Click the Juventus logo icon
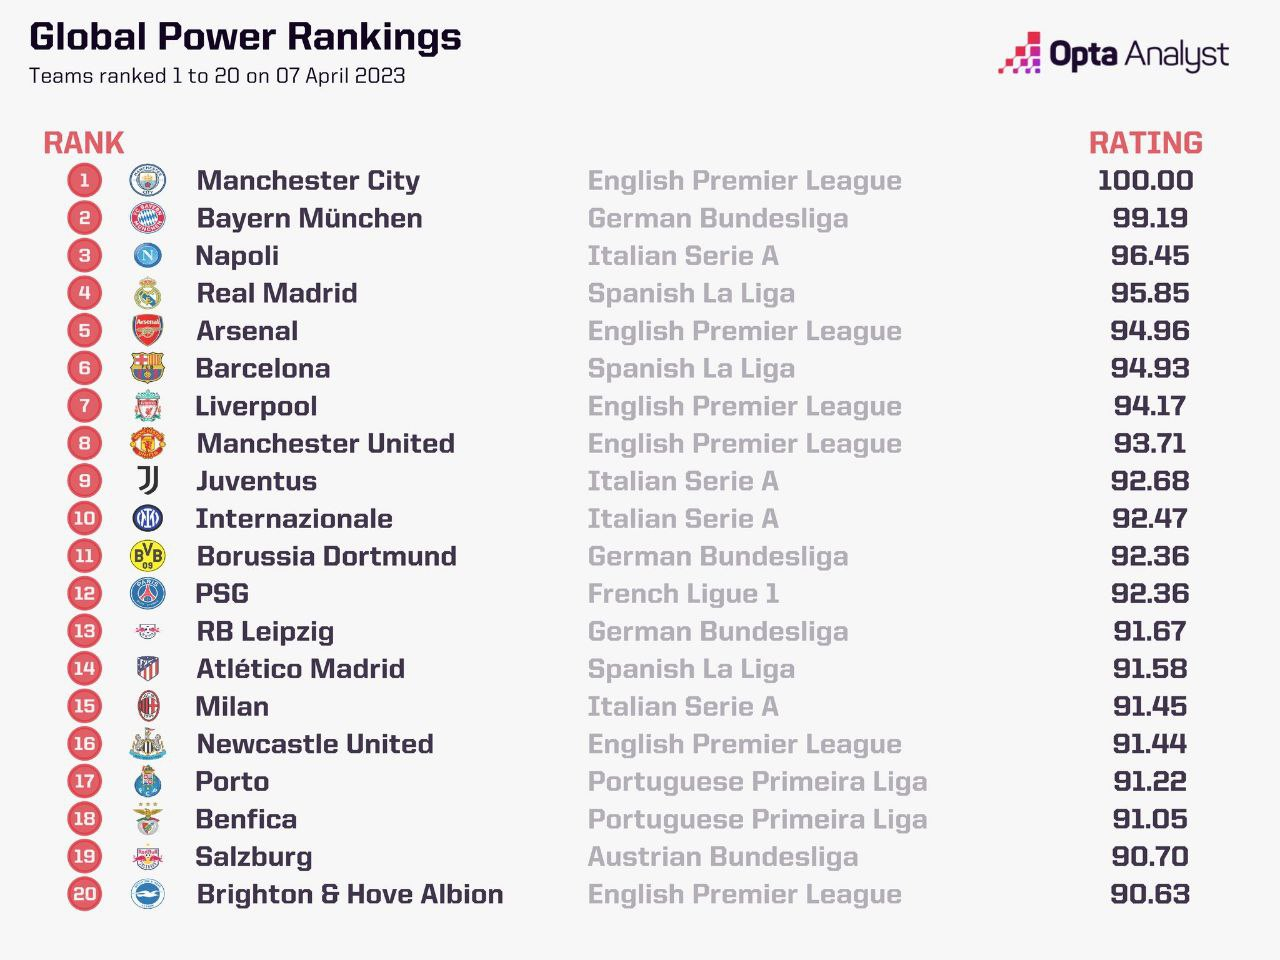 (x=148, y=481)
